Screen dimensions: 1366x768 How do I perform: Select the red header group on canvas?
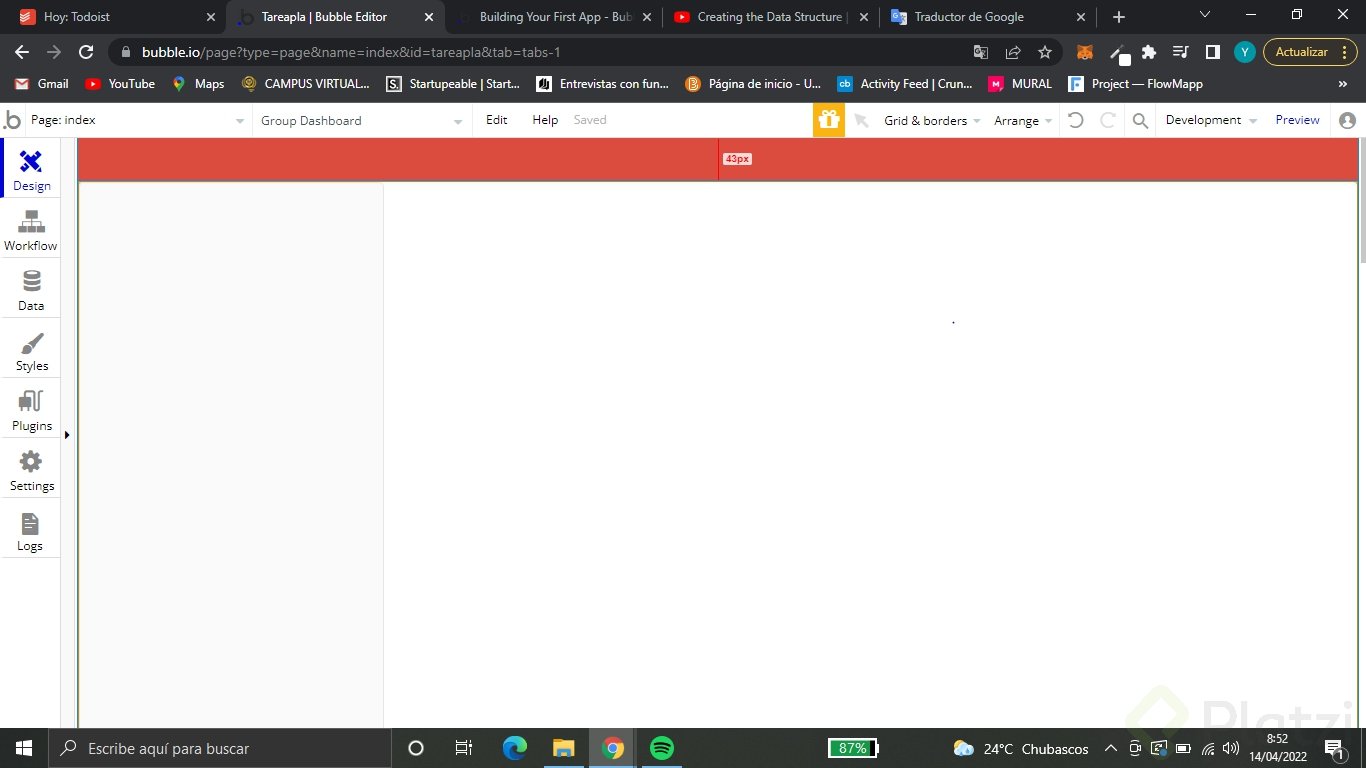(718, 160)
